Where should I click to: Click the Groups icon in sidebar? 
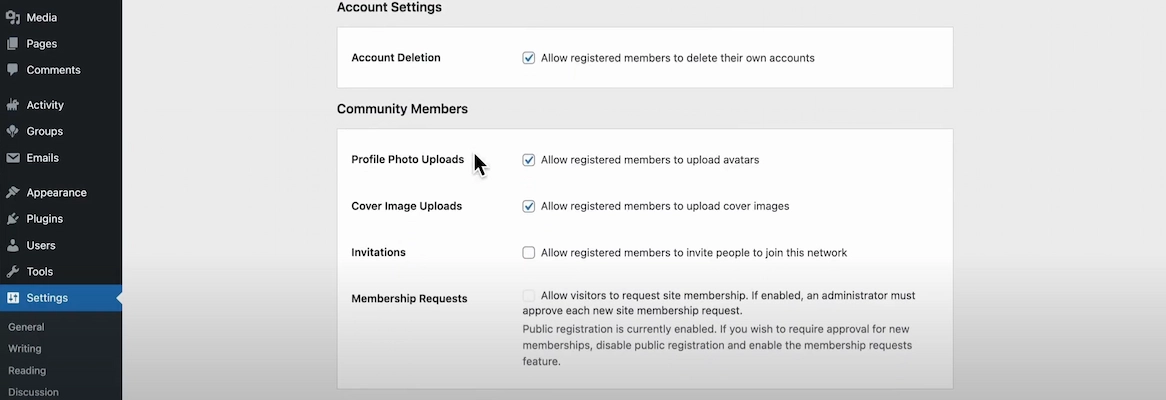coord(13,131)
